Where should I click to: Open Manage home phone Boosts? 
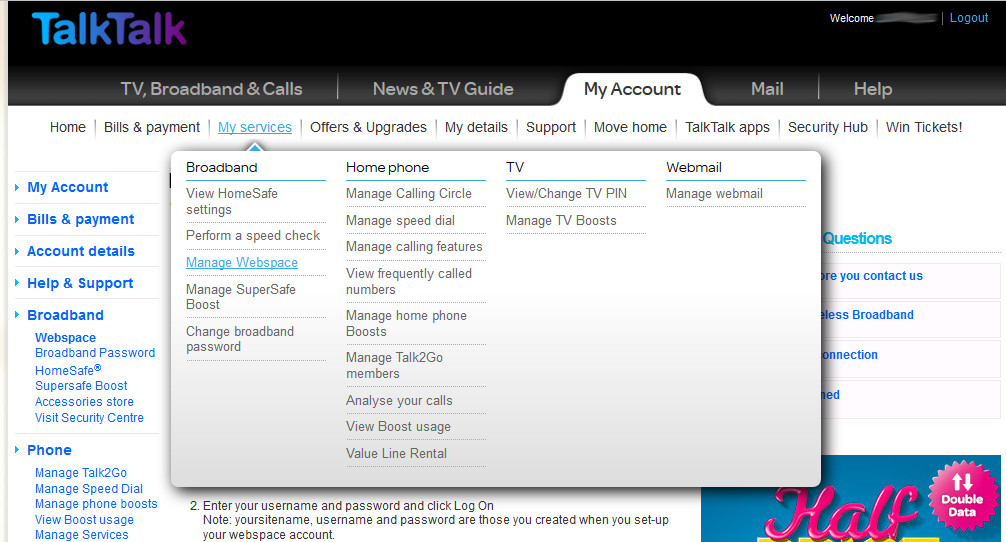(406, 323)
